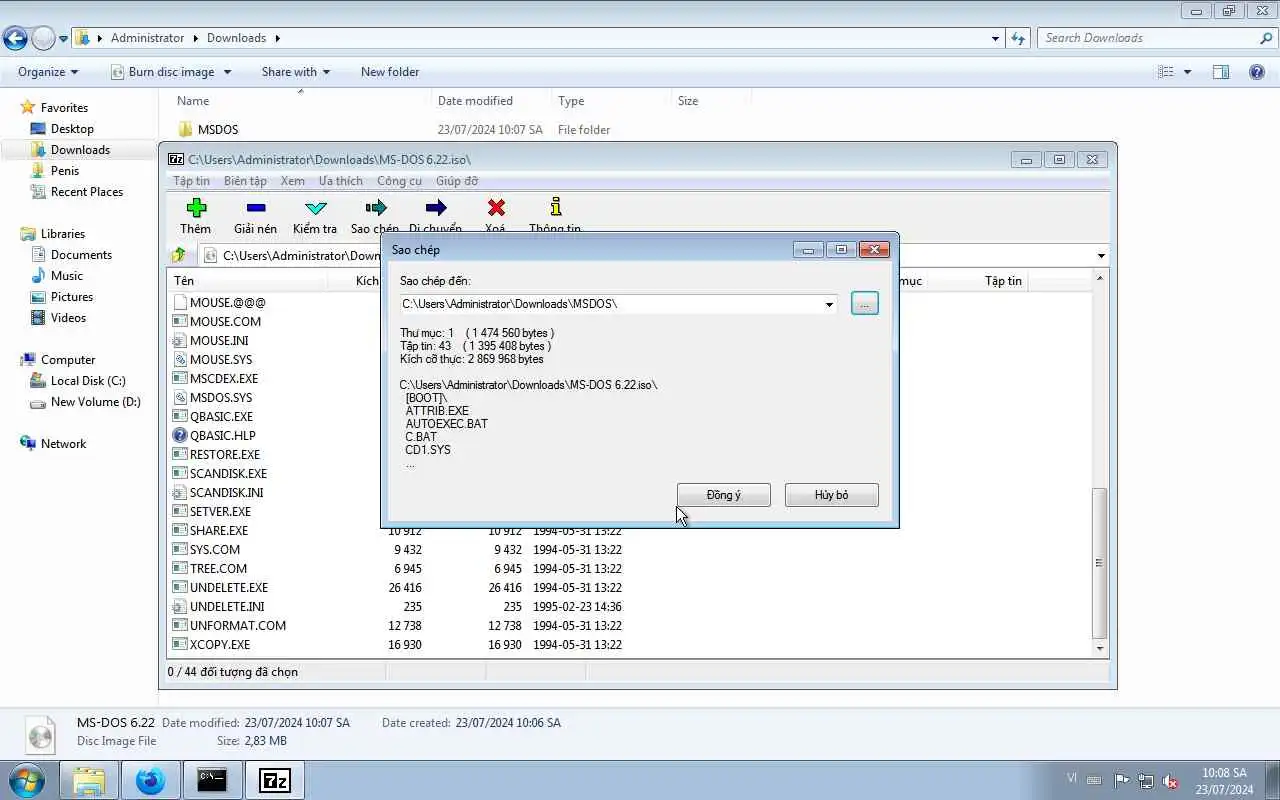Click the volume icon in system tray
This screenshot has height=800, width=1280.
click(1169, 781)
